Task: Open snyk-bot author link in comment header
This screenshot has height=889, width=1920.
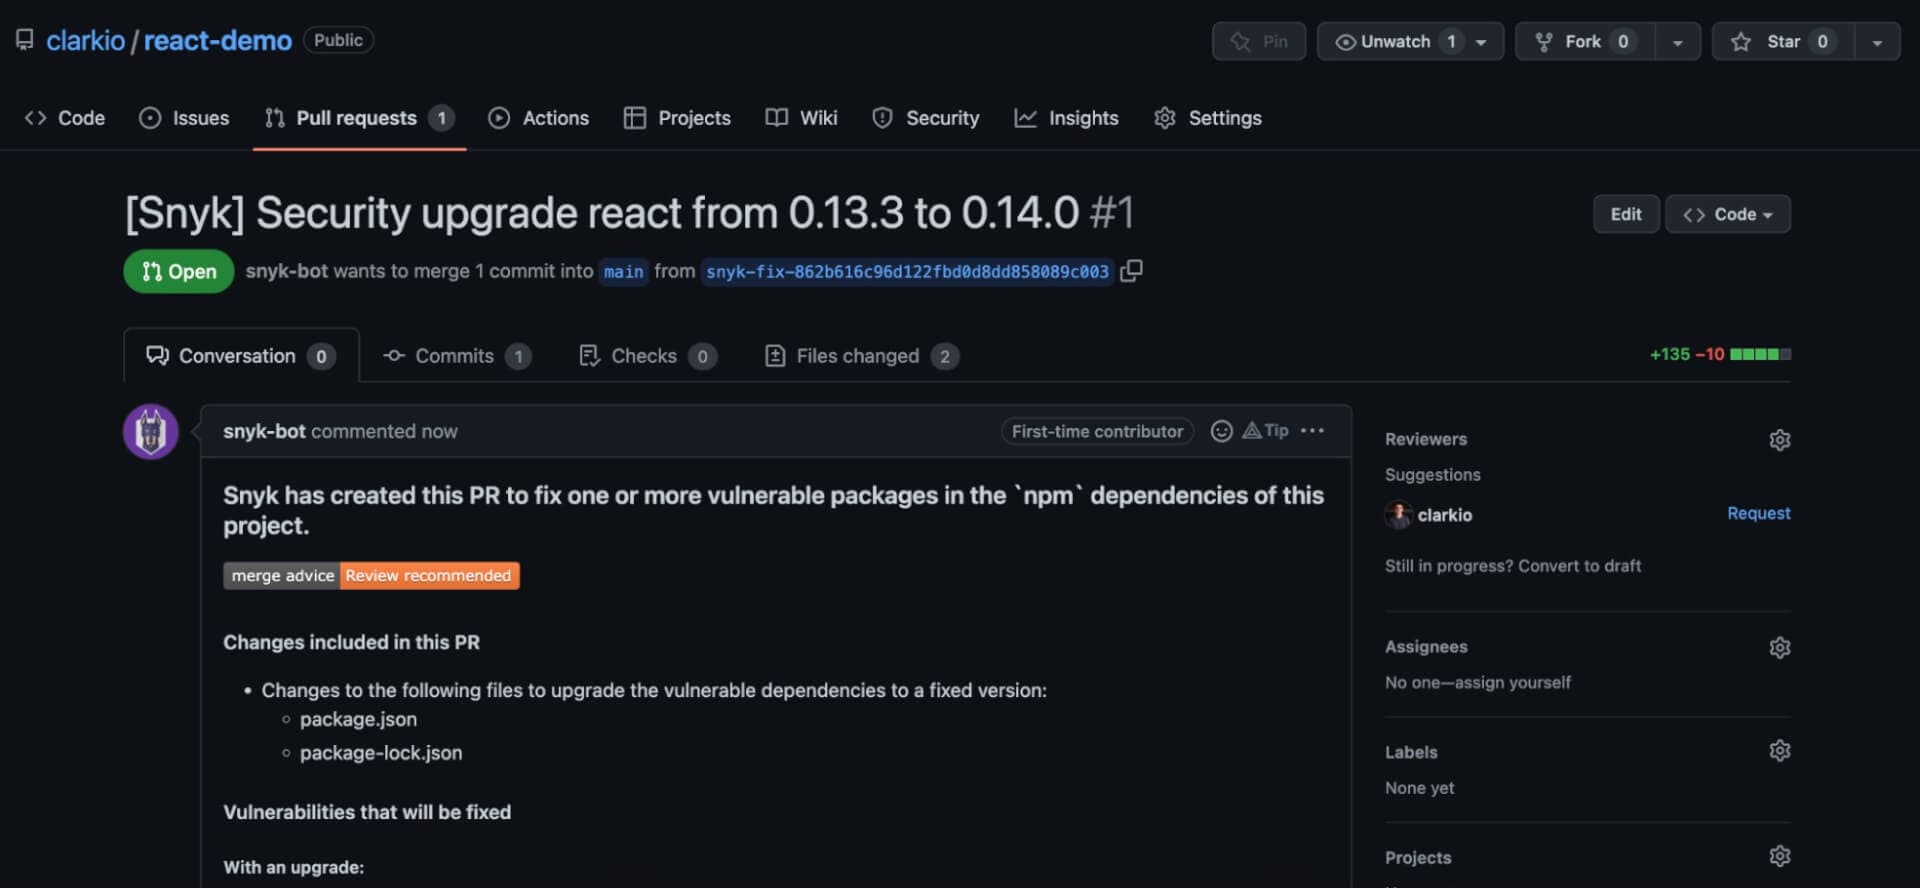Action: pos(264,432)
